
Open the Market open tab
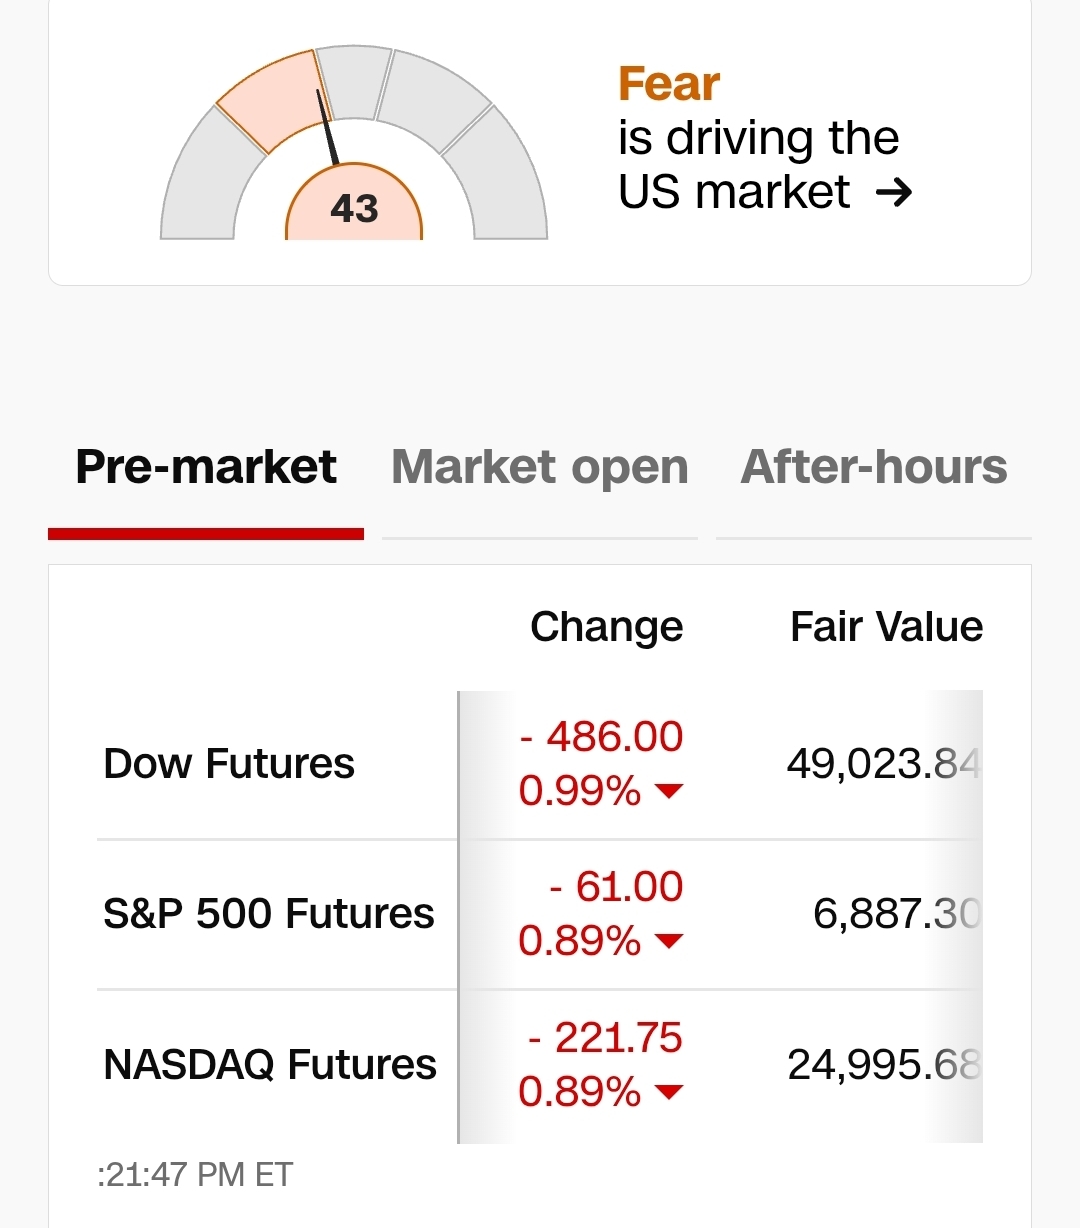point(539,467)
